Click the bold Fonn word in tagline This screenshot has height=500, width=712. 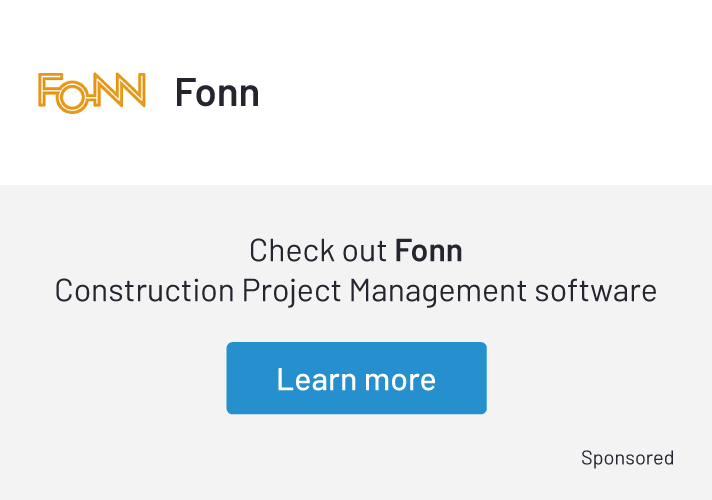(429, 250)
